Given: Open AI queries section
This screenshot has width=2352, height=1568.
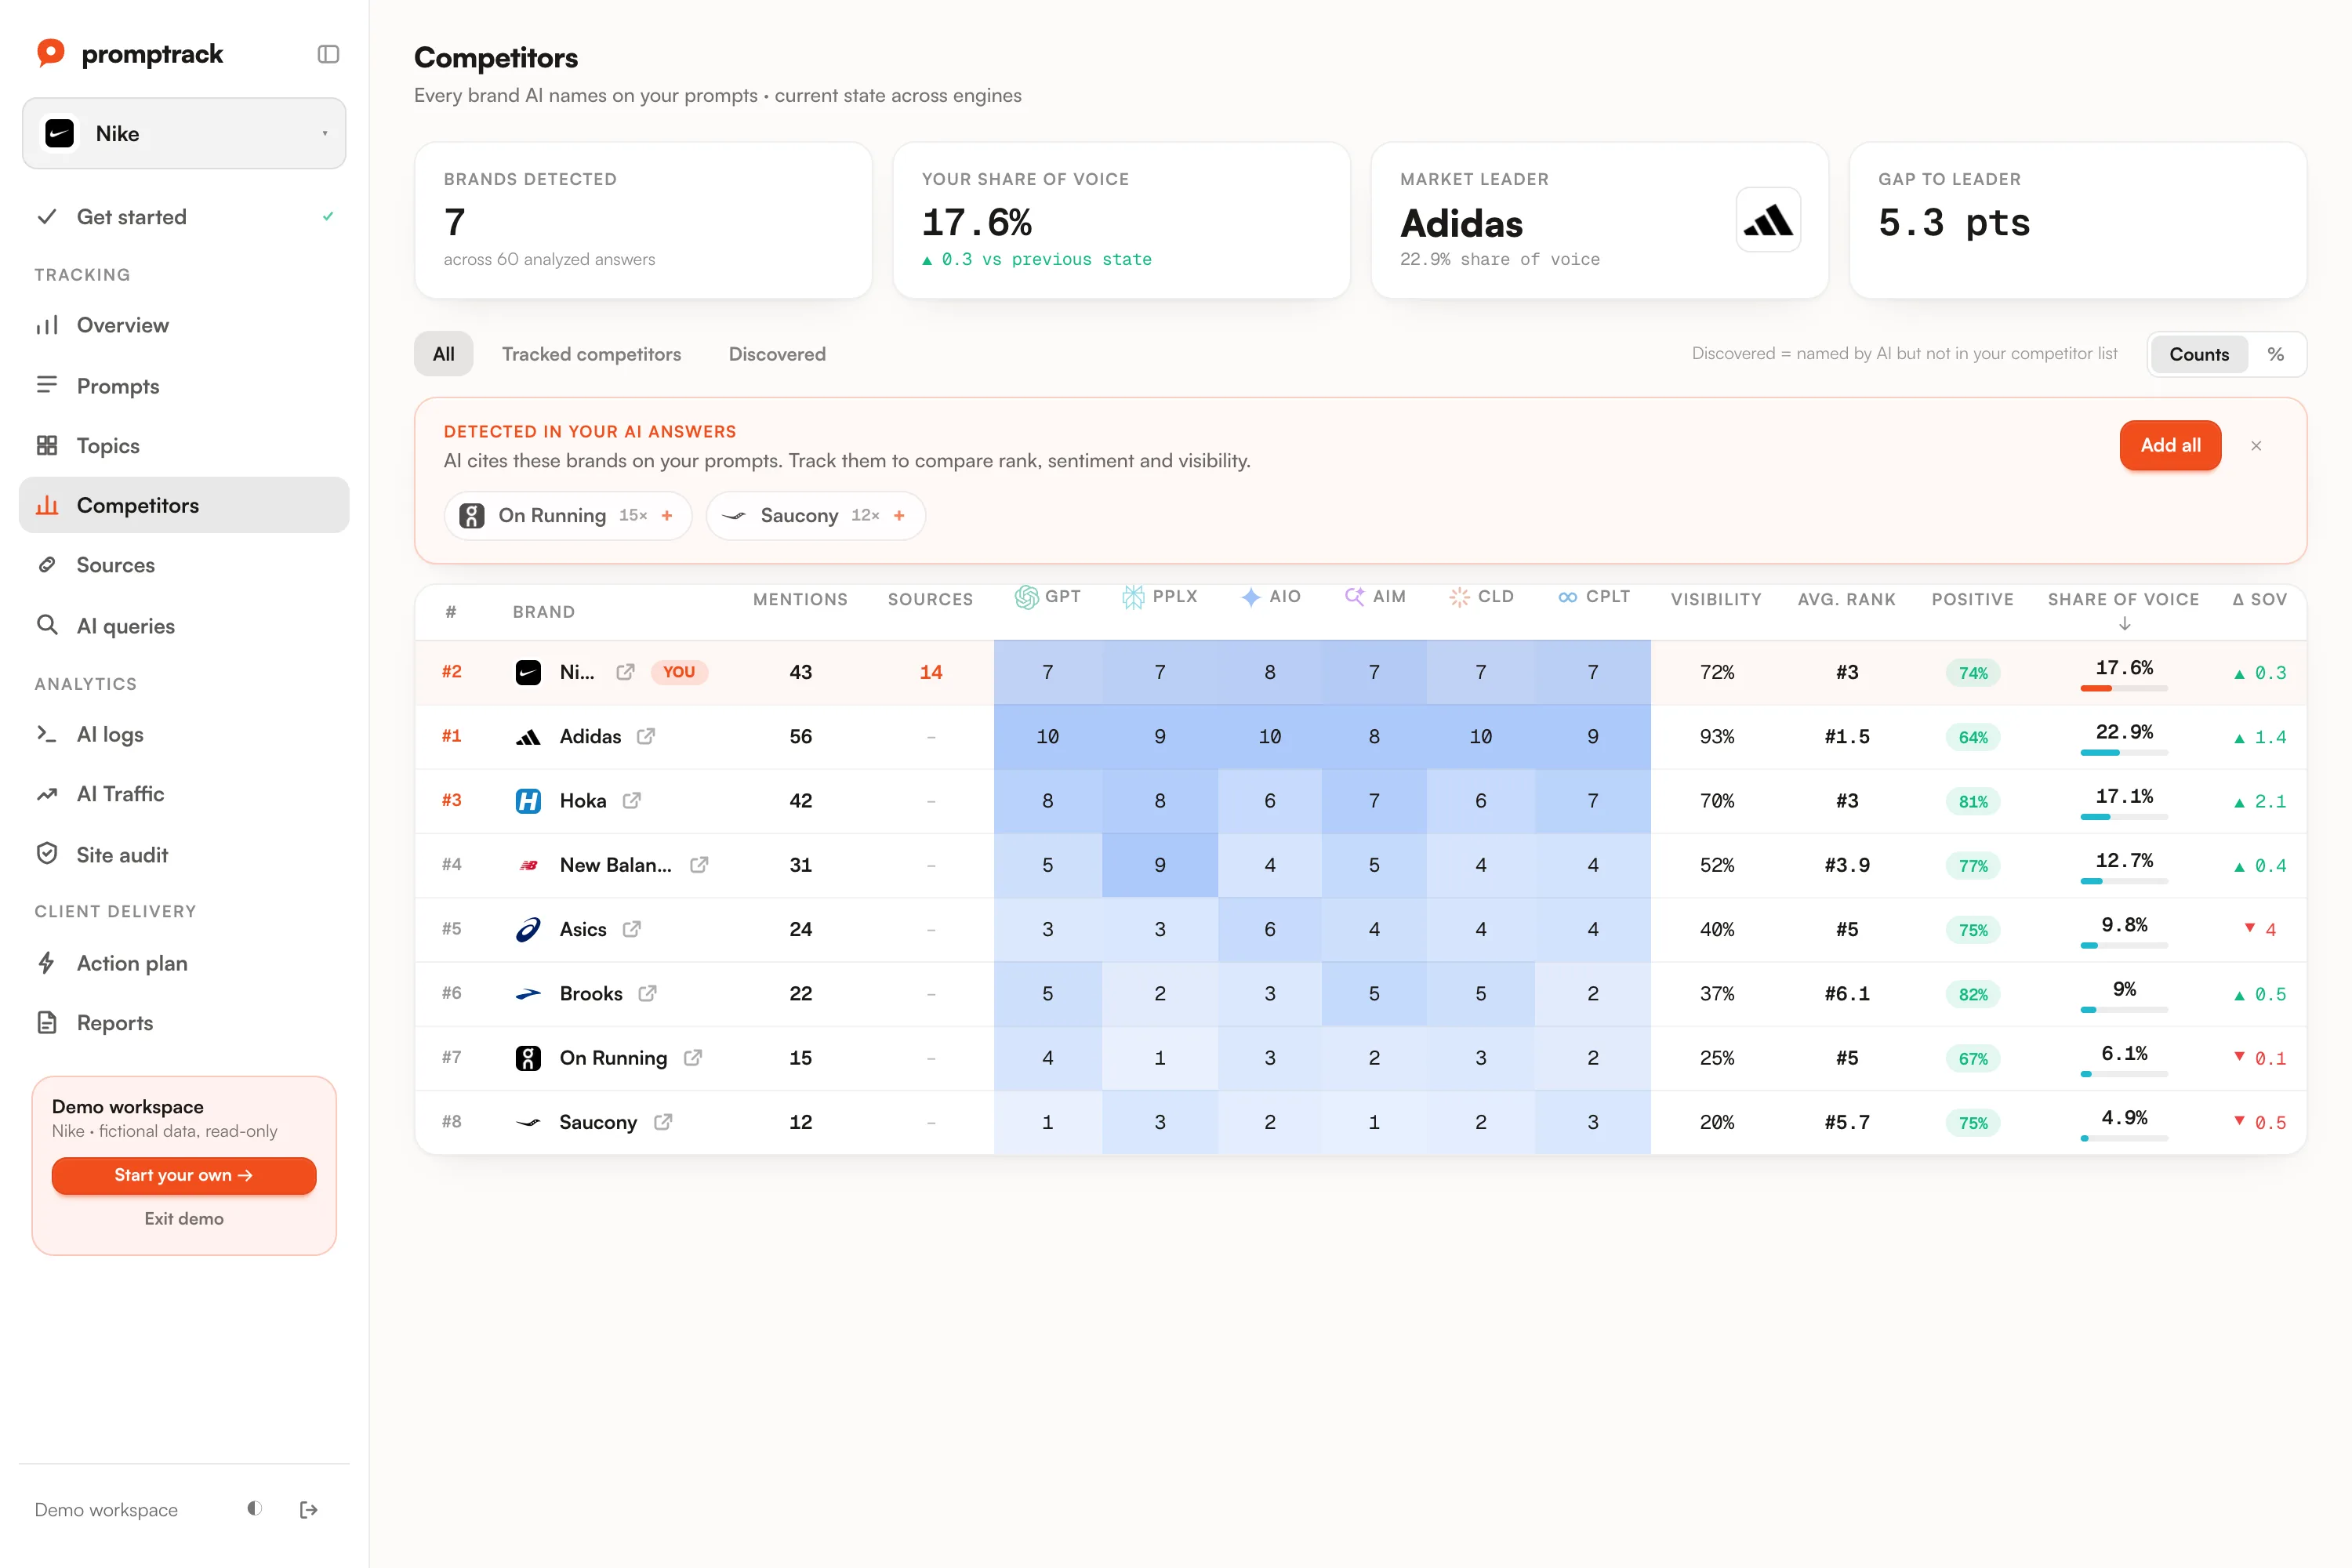Looking at the screenshot, I should [184, 626].
